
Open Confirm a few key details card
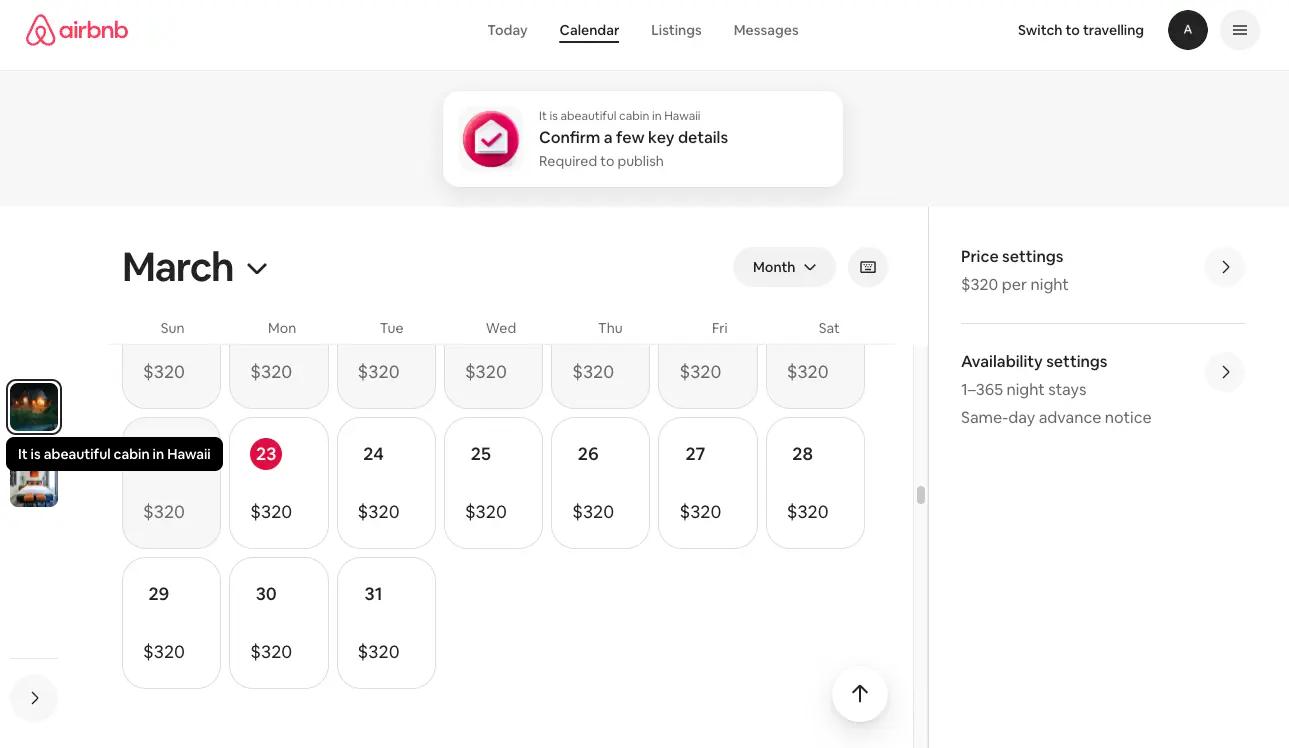pos(643,139)
